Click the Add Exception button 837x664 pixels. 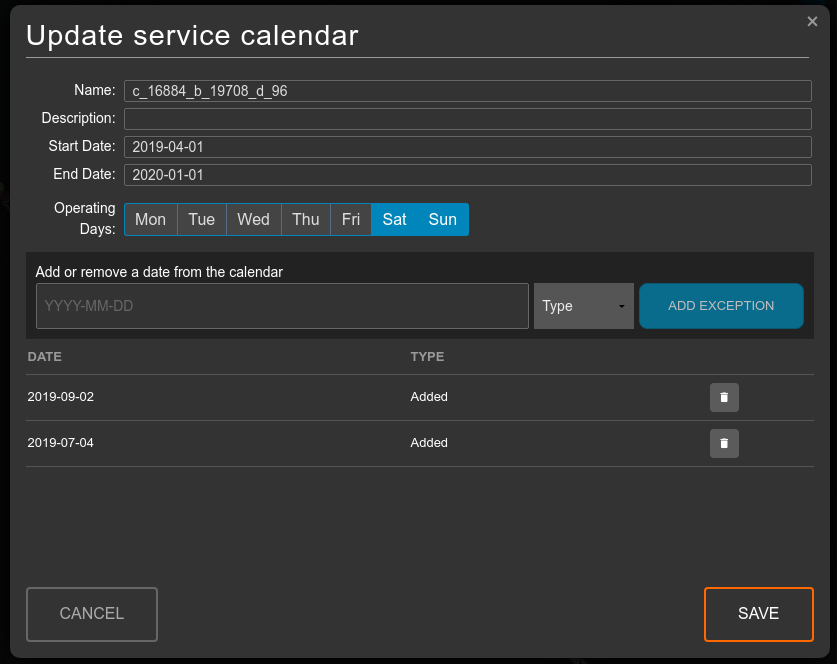click(x=721, y=306)
